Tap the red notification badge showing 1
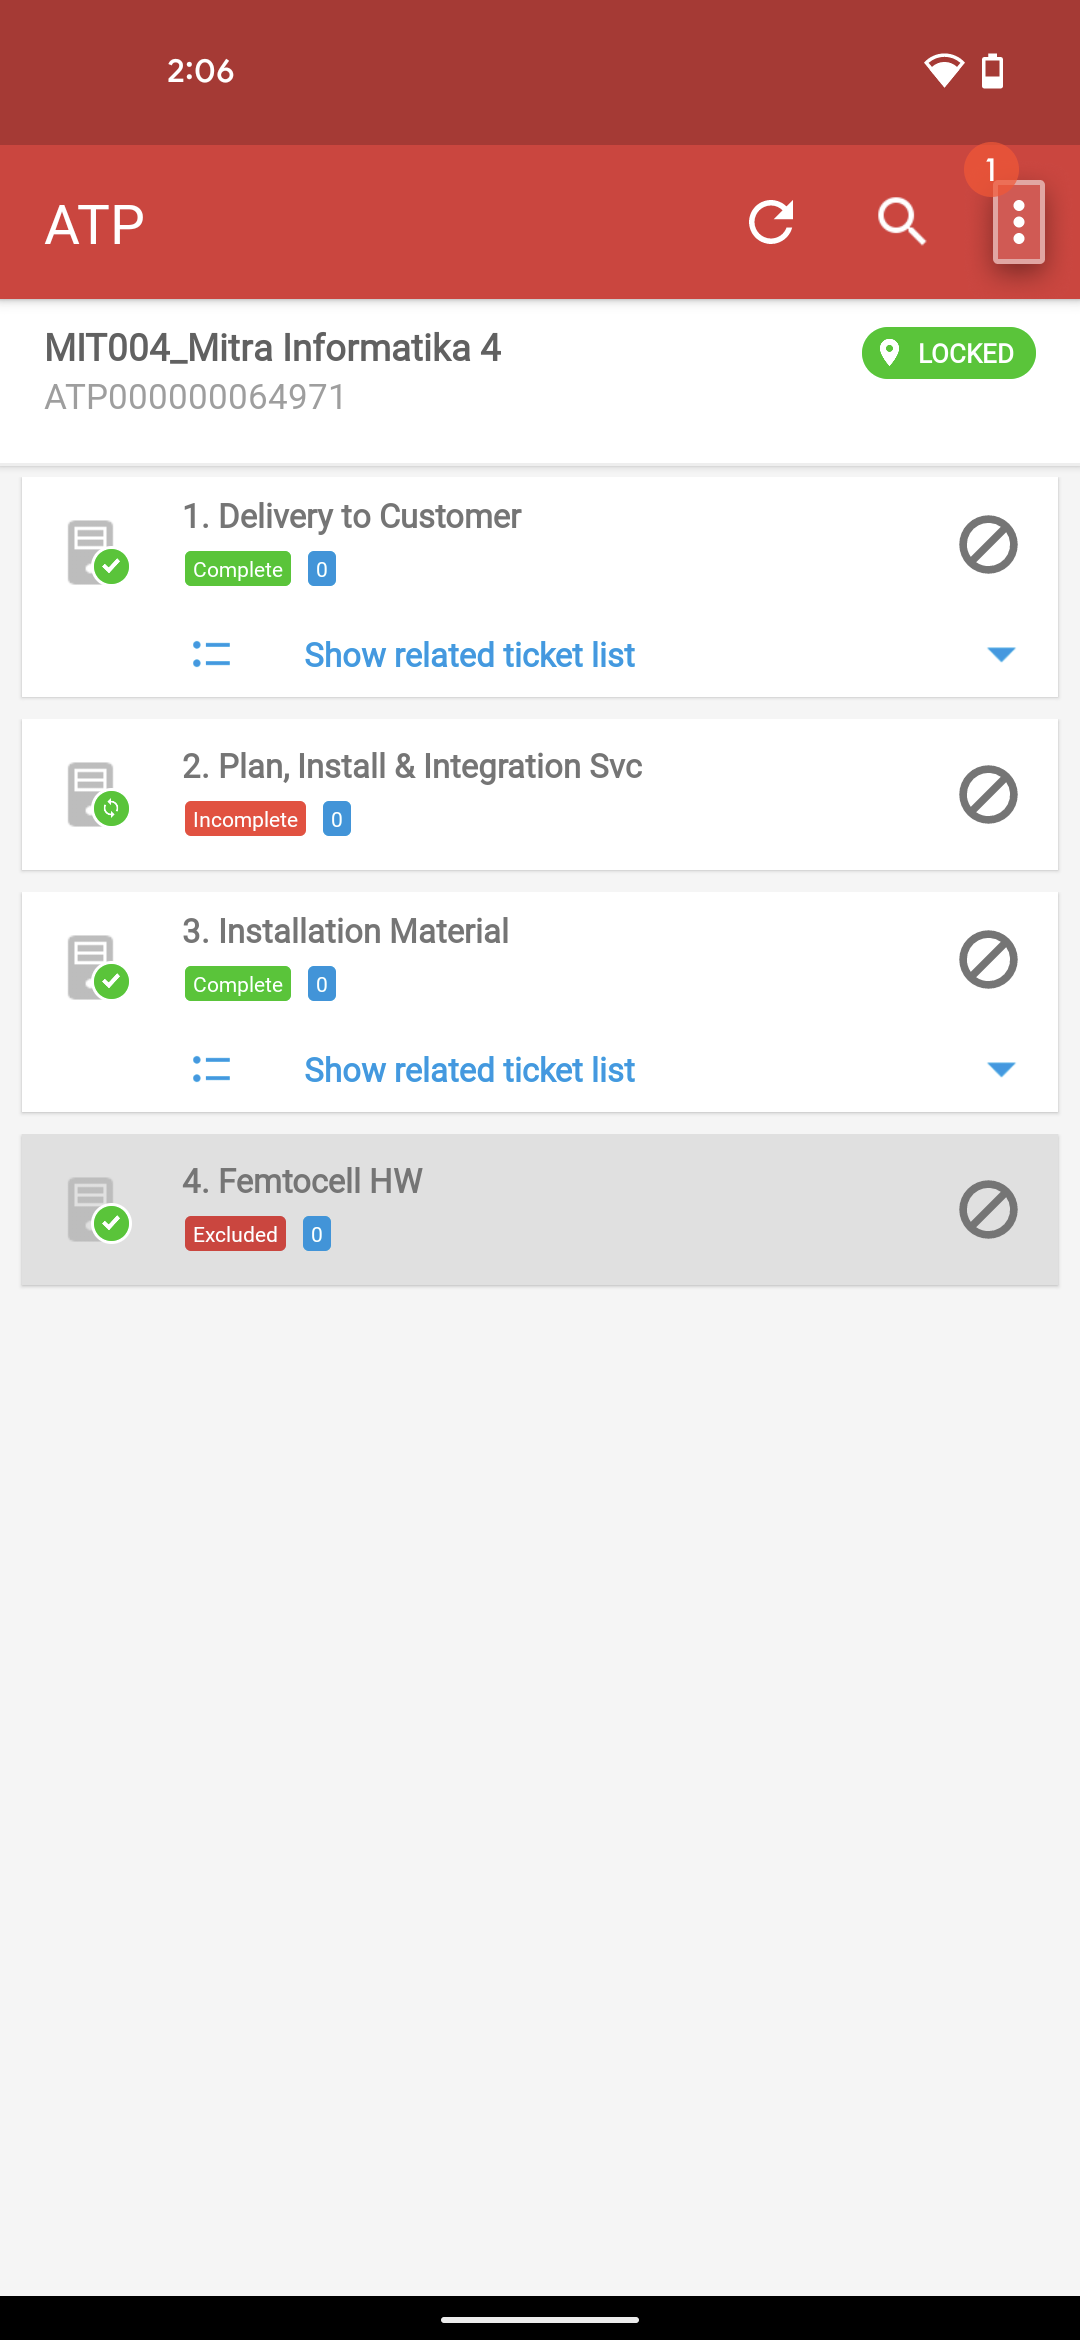Screen dimensions: 1080x2340 pos(991,170)
